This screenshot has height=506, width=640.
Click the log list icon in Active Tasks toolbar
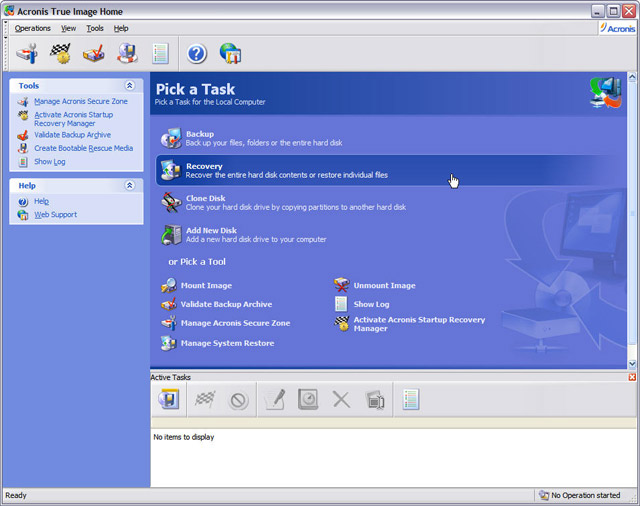click(411, 399)
